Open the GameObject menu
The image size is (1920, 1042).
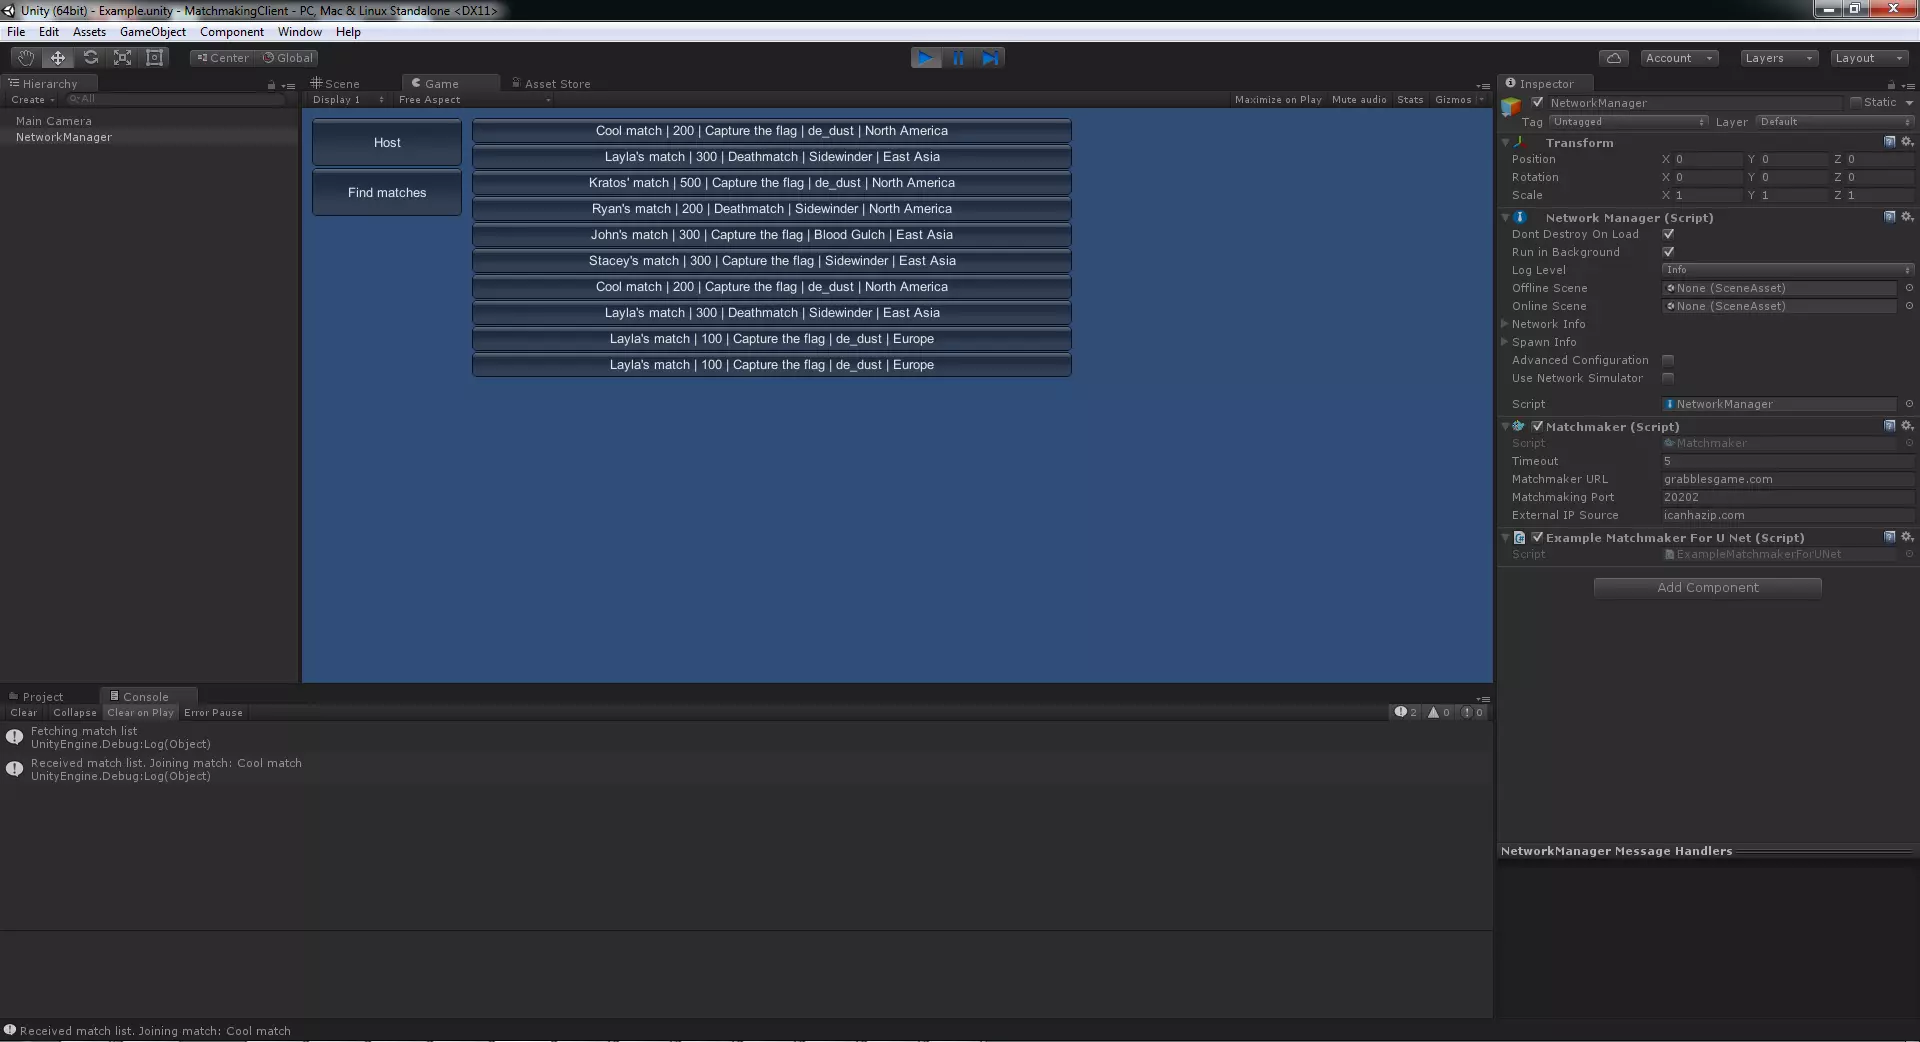153,32
